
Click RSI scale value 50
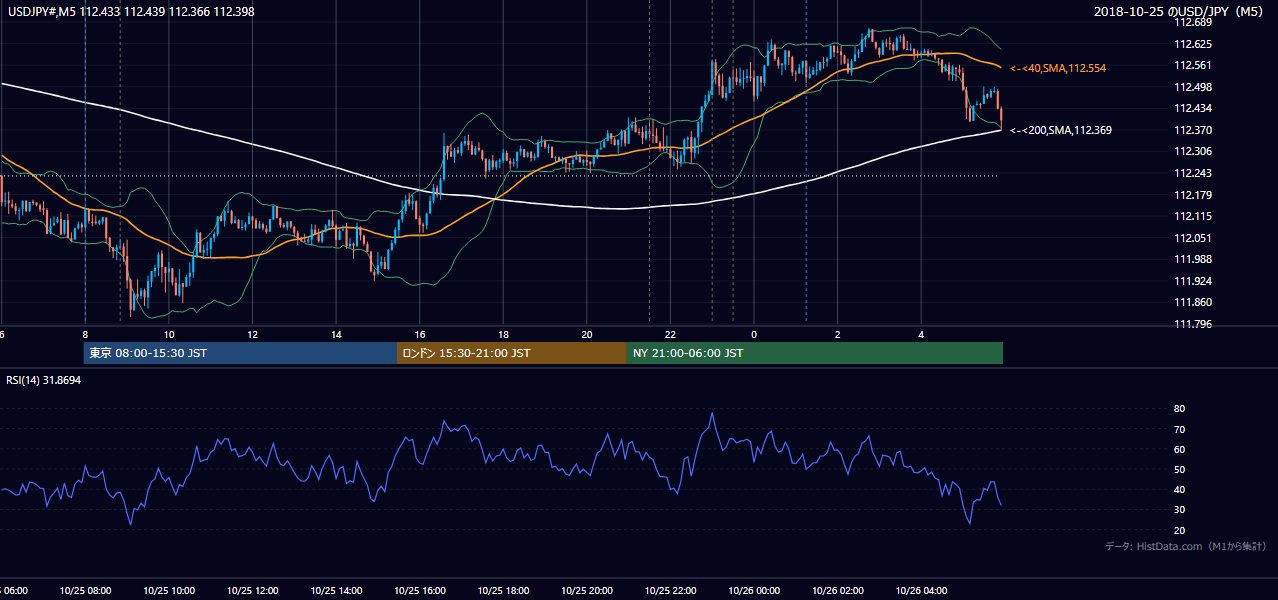pyautogui.click(x=1179, y=469)
